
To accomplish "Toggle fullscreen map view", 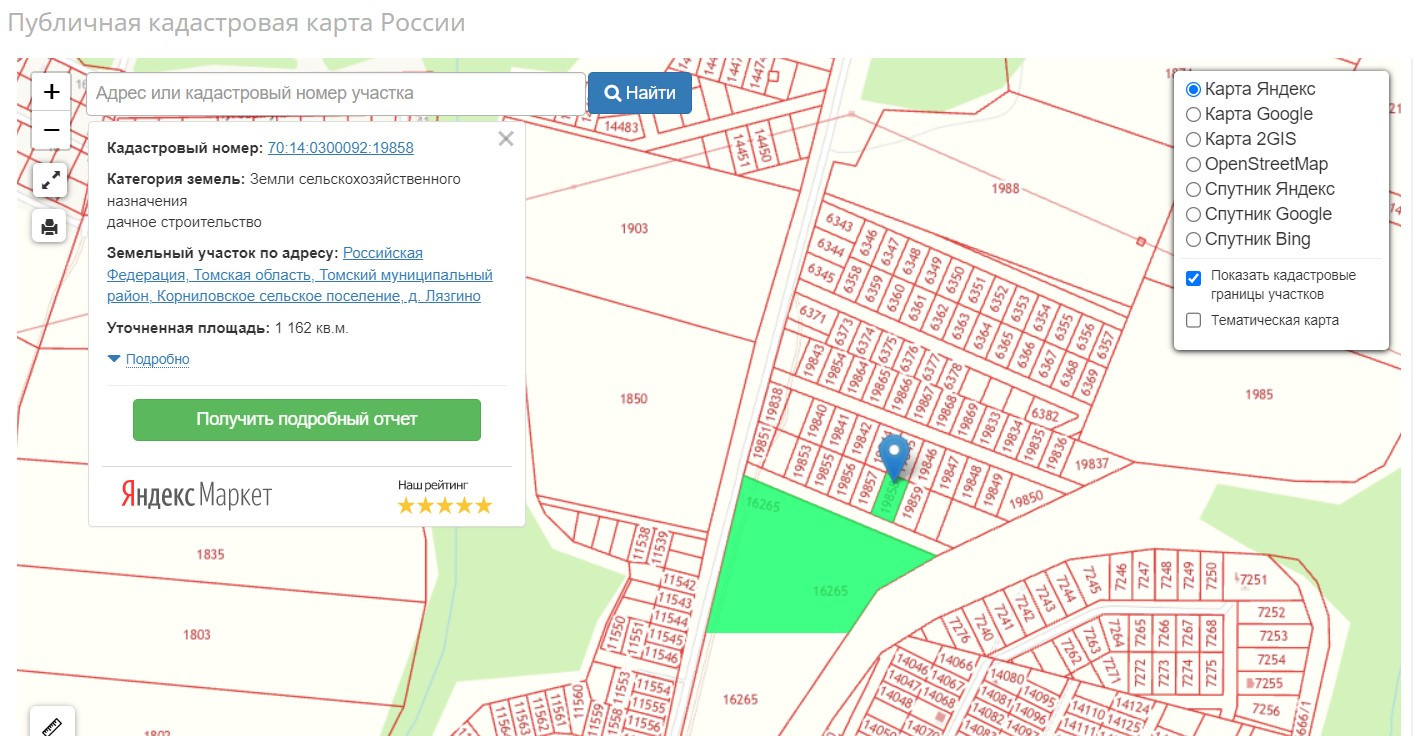I will click(x=50, y=181).
